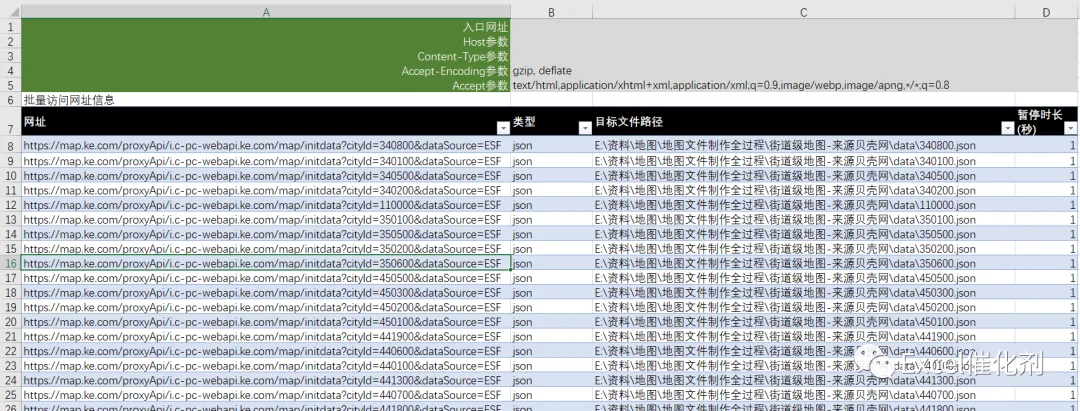Screen dimensions: 1080x411
Task: Open the 网址 column filter dropdown
Action: click(502, 128)
